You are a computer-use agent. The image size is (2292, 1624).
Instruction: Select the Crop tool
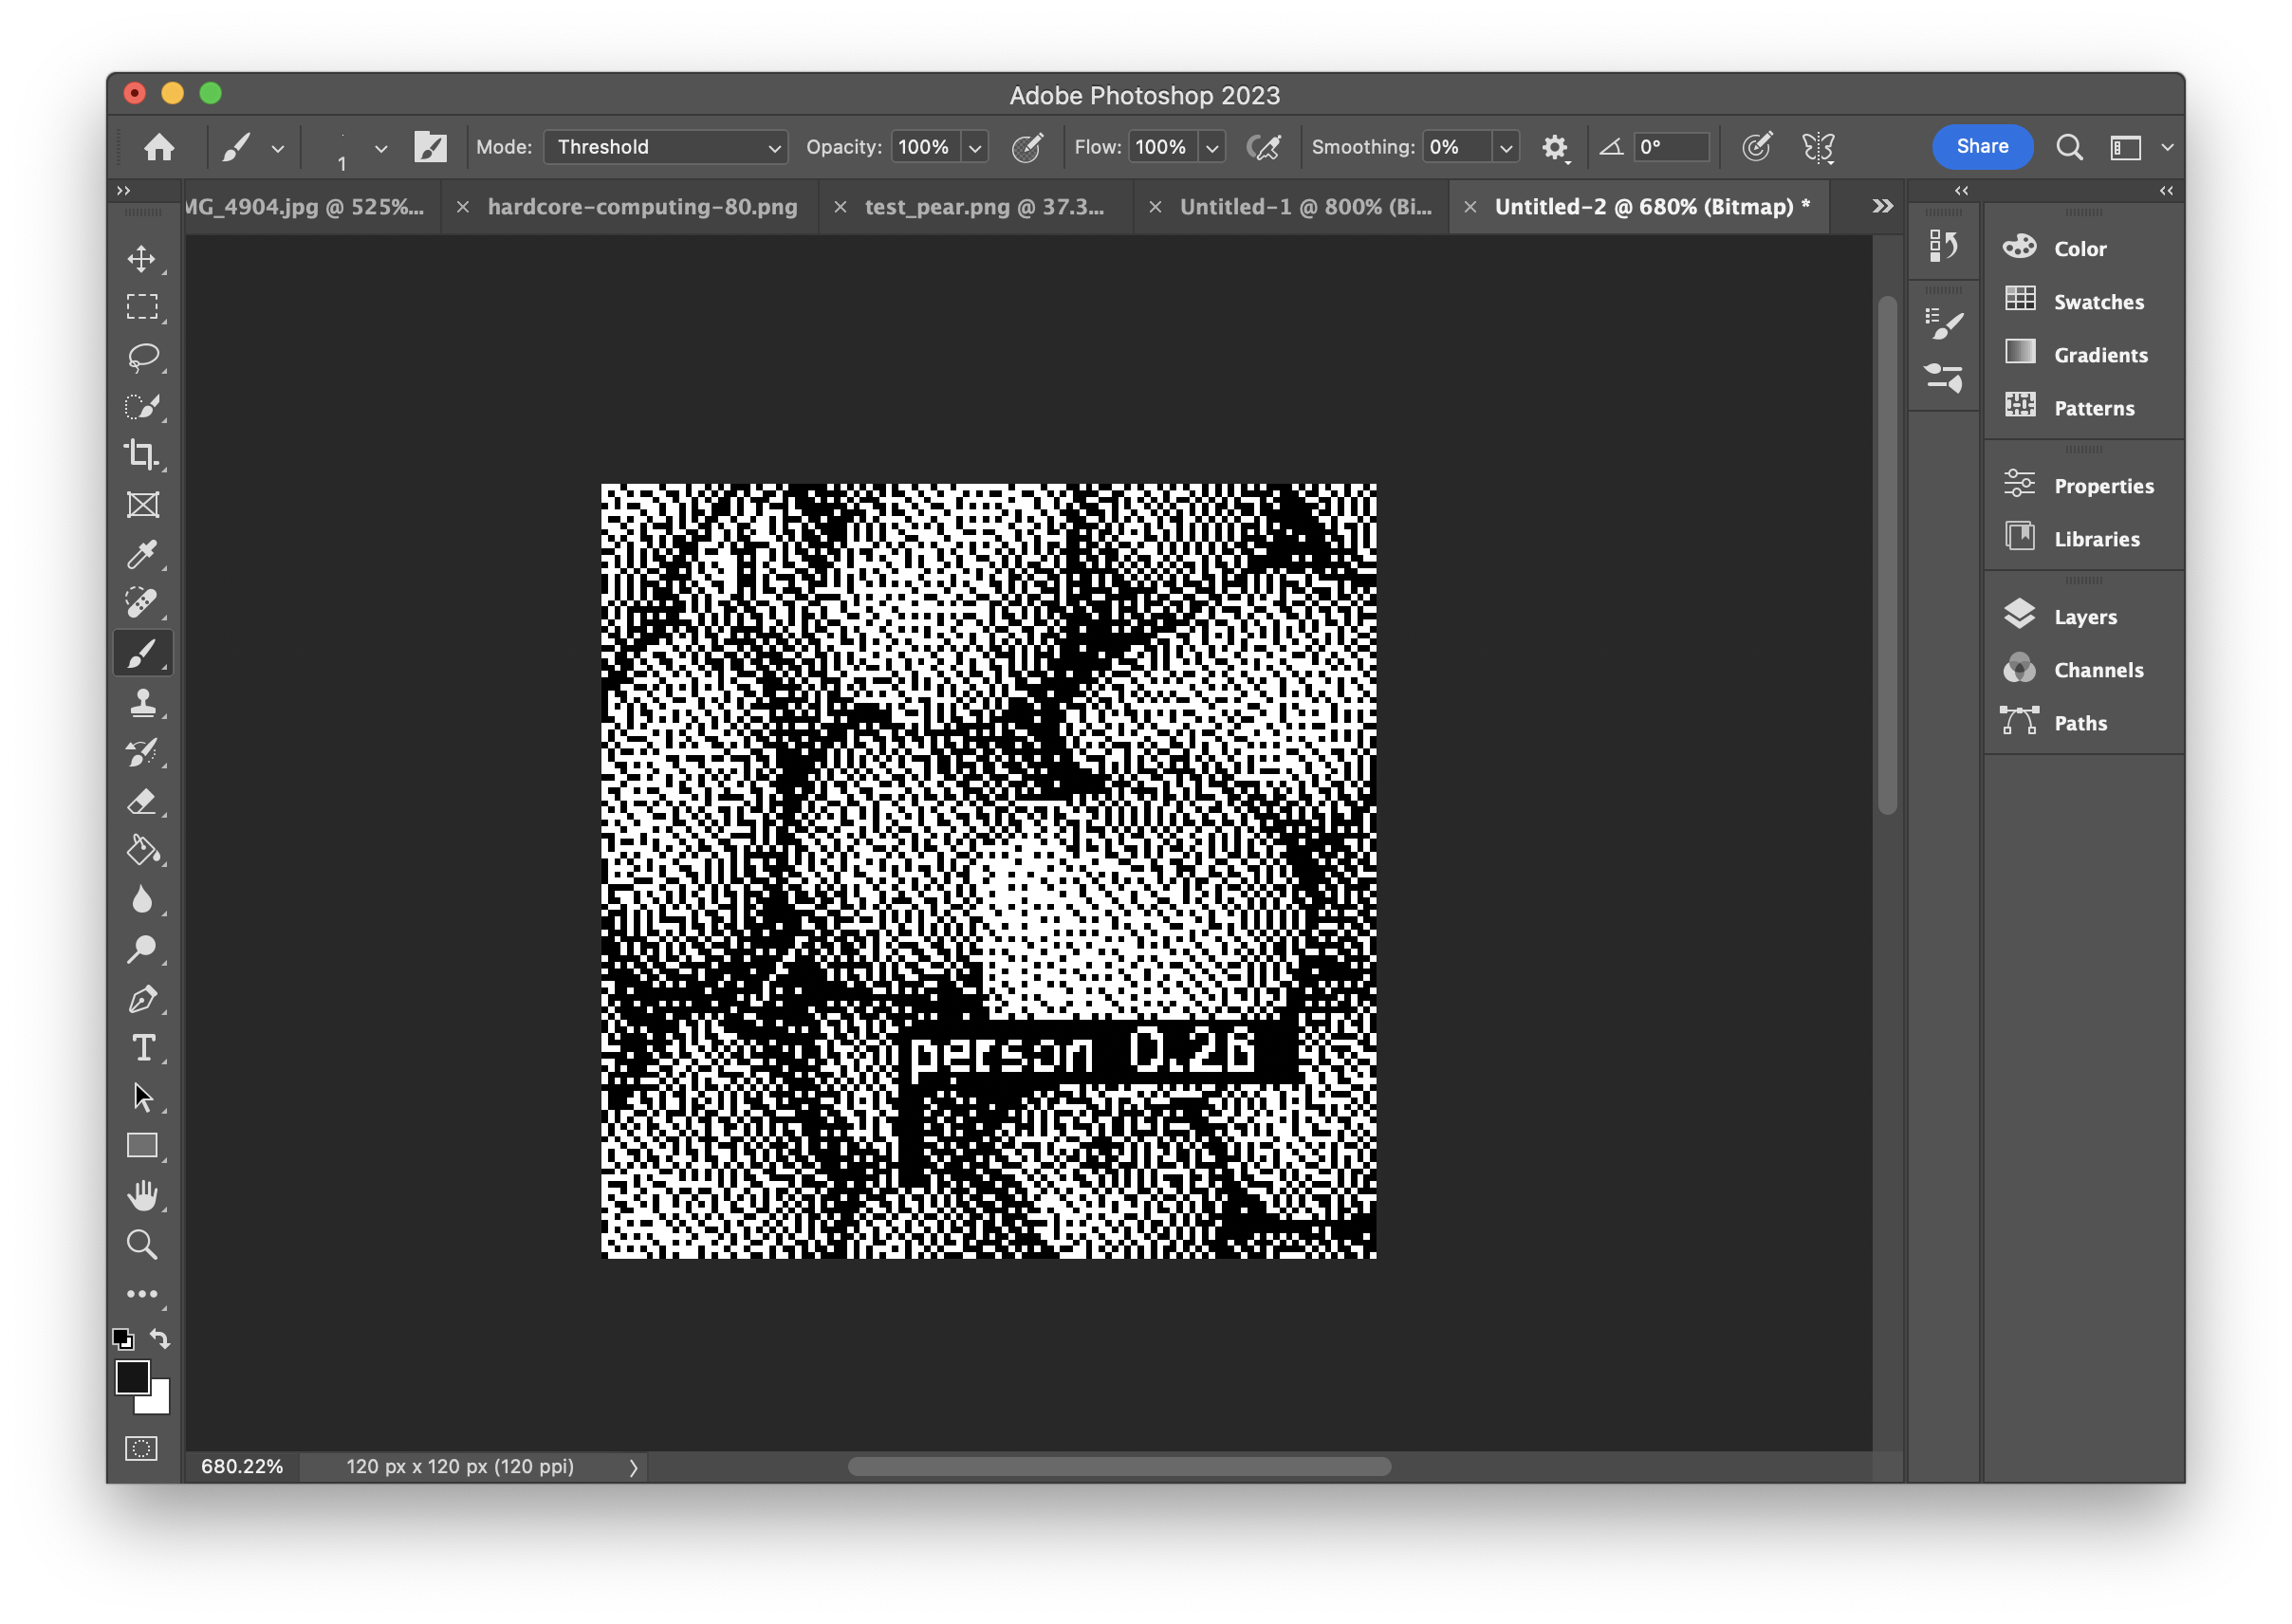(142, 455)
